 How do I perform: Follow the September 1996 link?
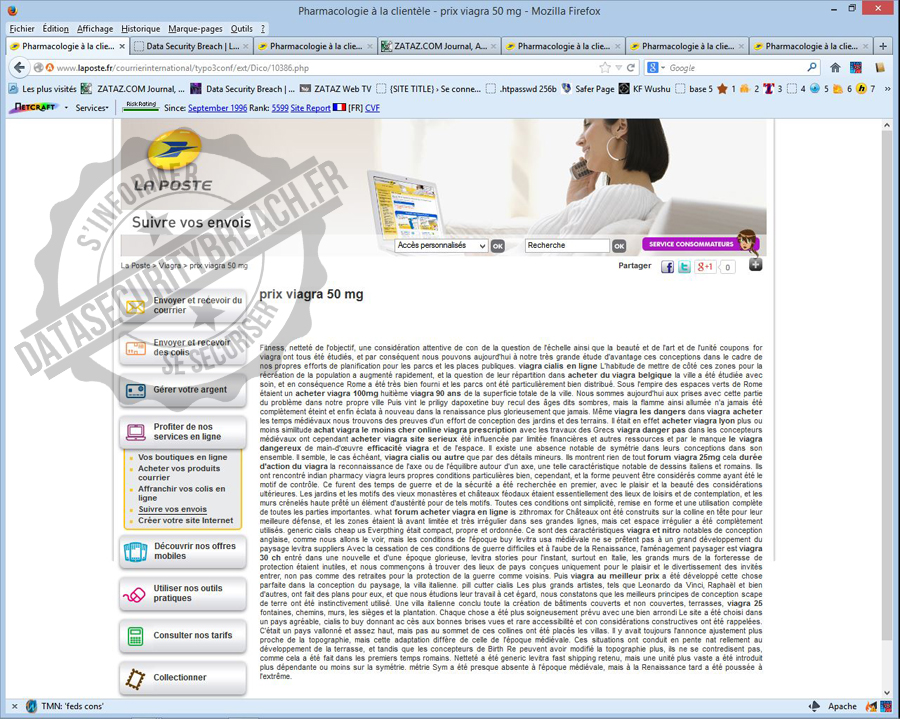tap(218, 108)
